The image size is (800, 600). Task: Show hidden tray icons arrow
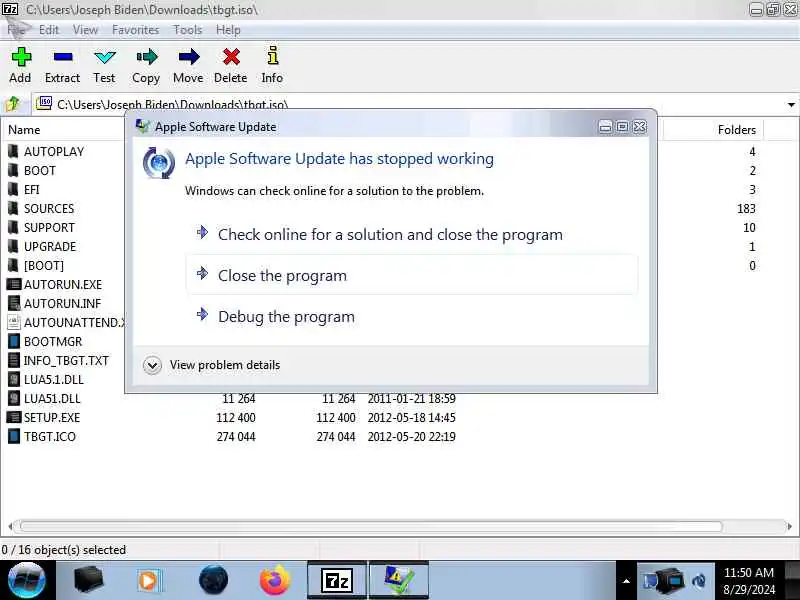(626, 581)
